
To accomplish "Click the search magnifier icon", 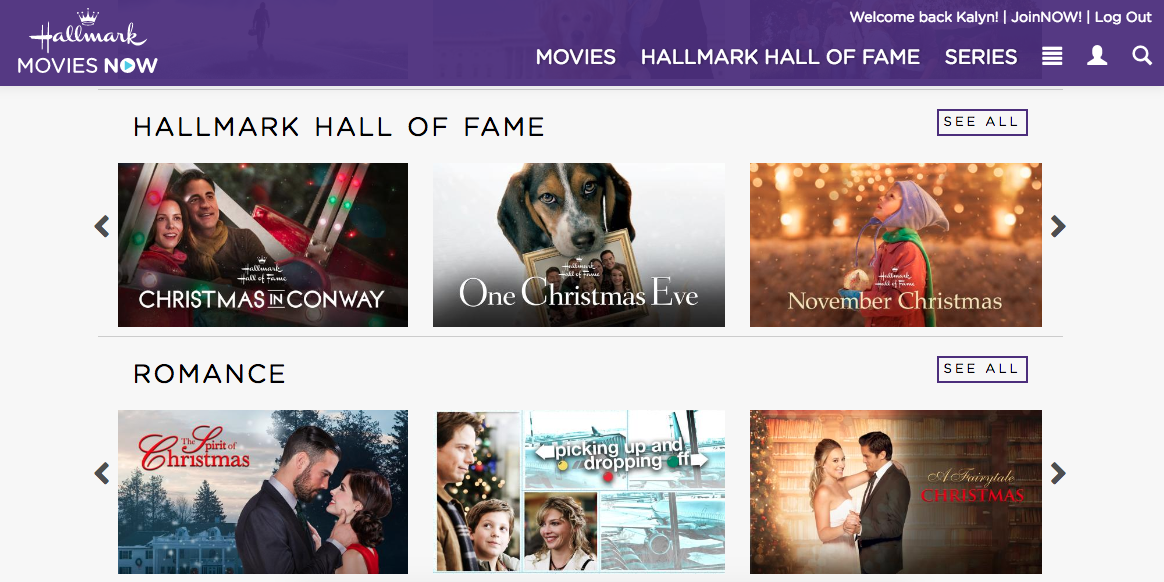I will pos(1142,55).
